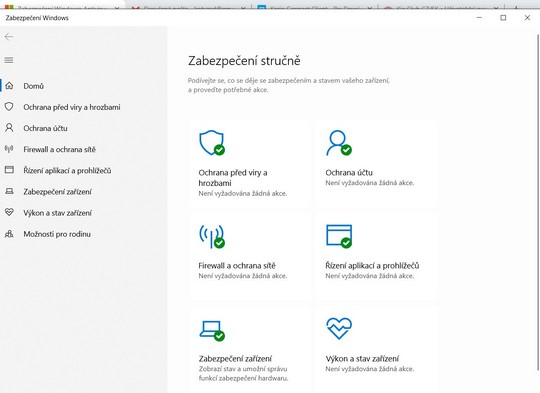
Task: Click the Ochrana před viry a hrozbami tile title
Action: tap(233, 178)
